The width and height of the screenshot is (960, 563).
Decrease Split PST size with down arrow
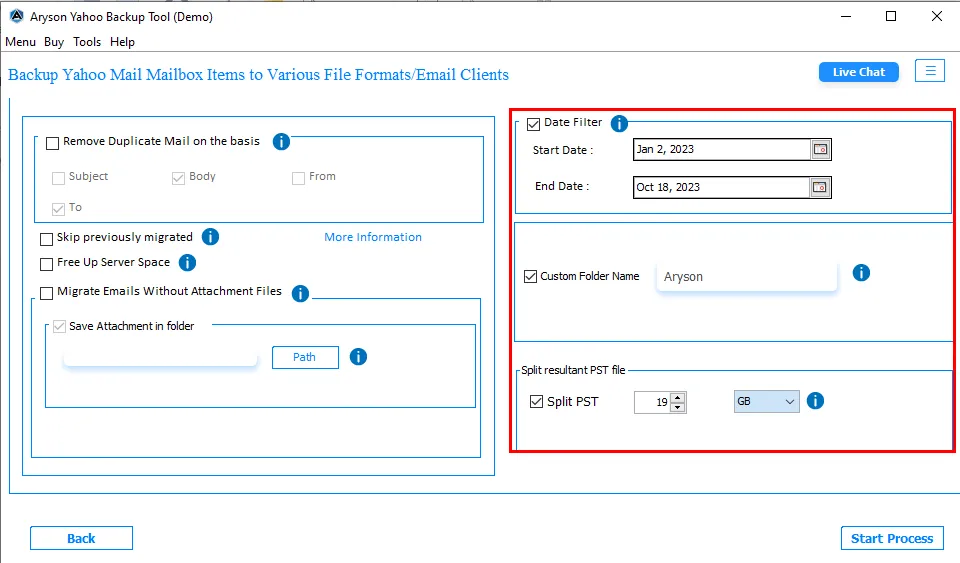(677, 407)
